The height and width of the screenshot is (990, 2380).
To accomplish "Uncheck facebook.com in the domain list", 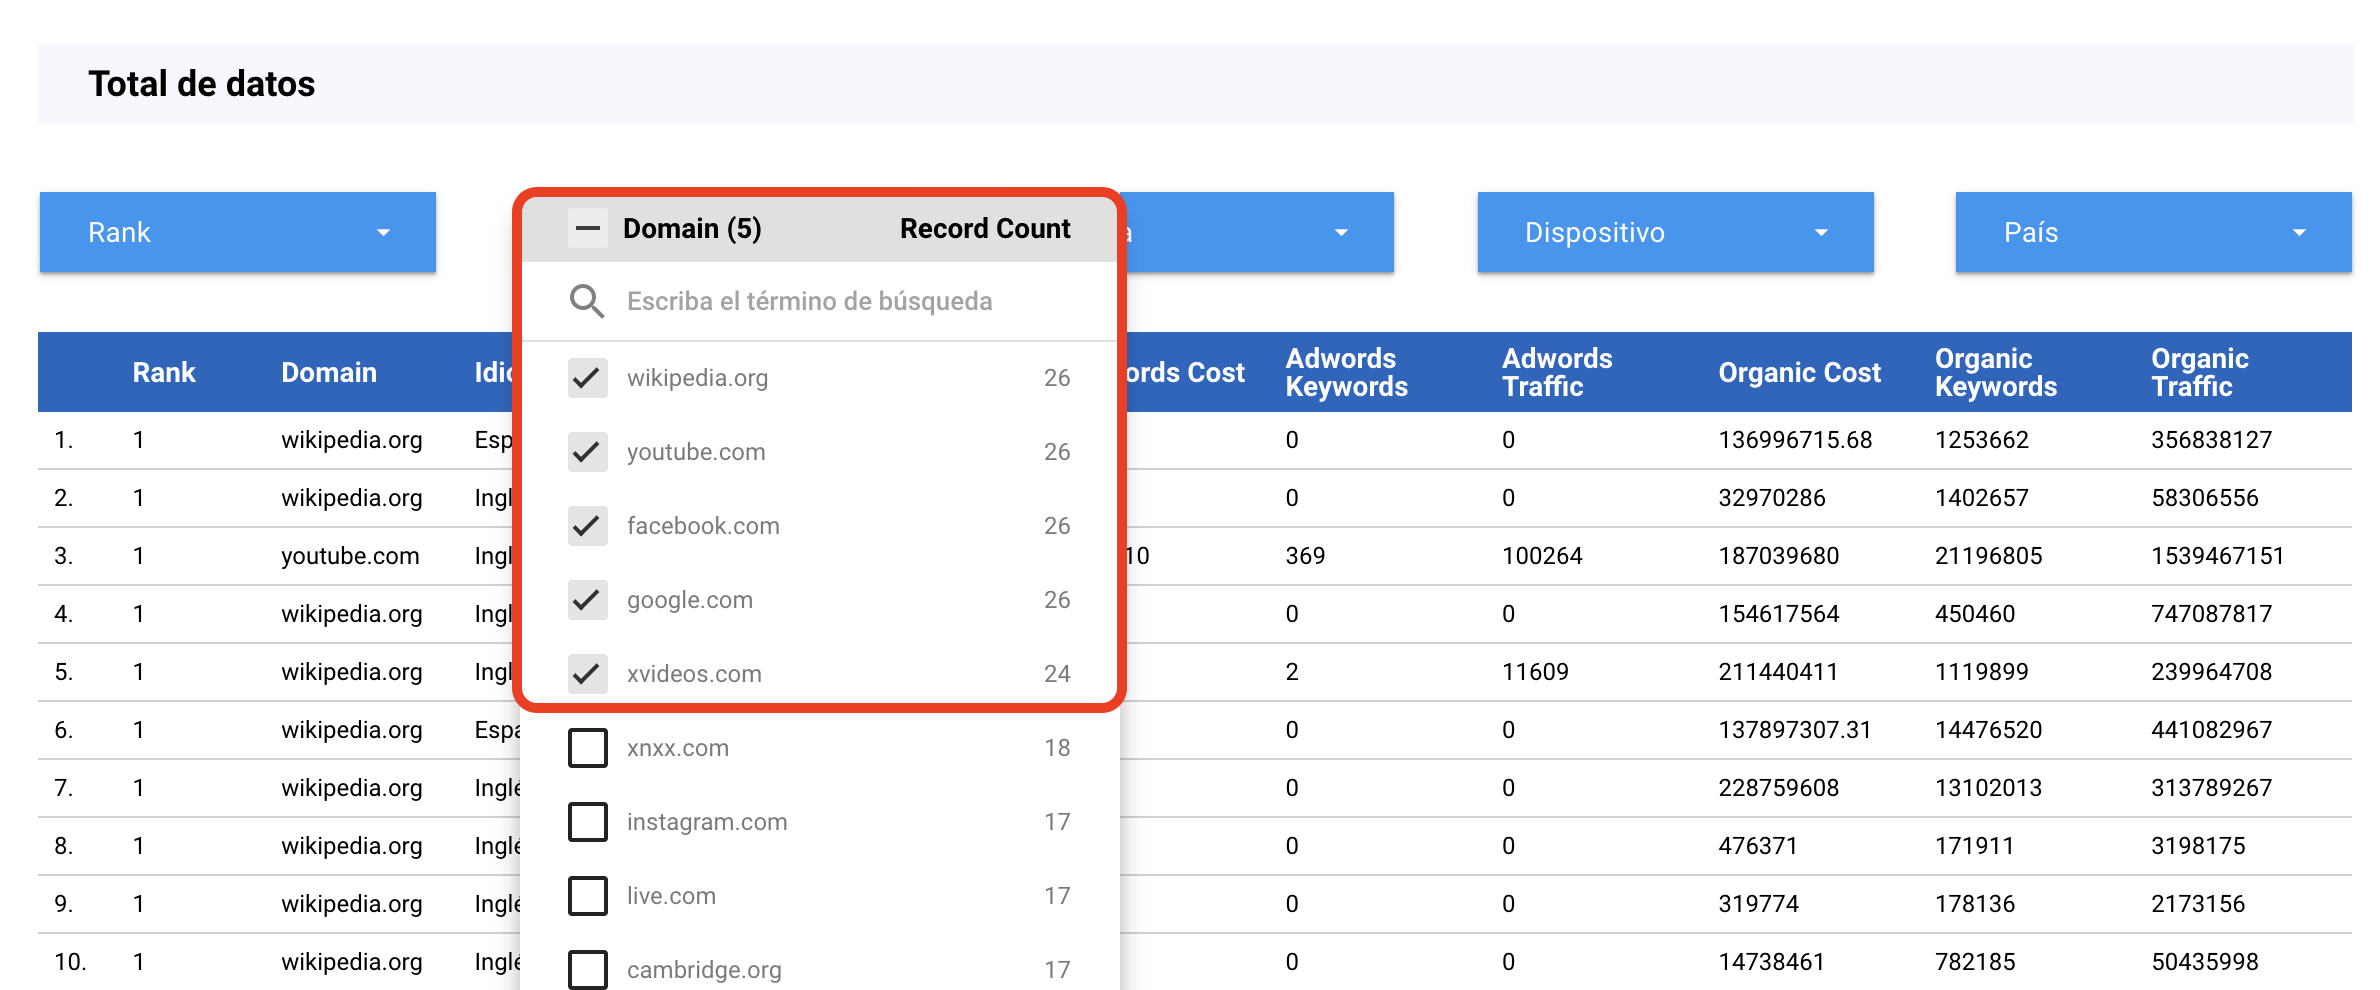I will point(588,526).
